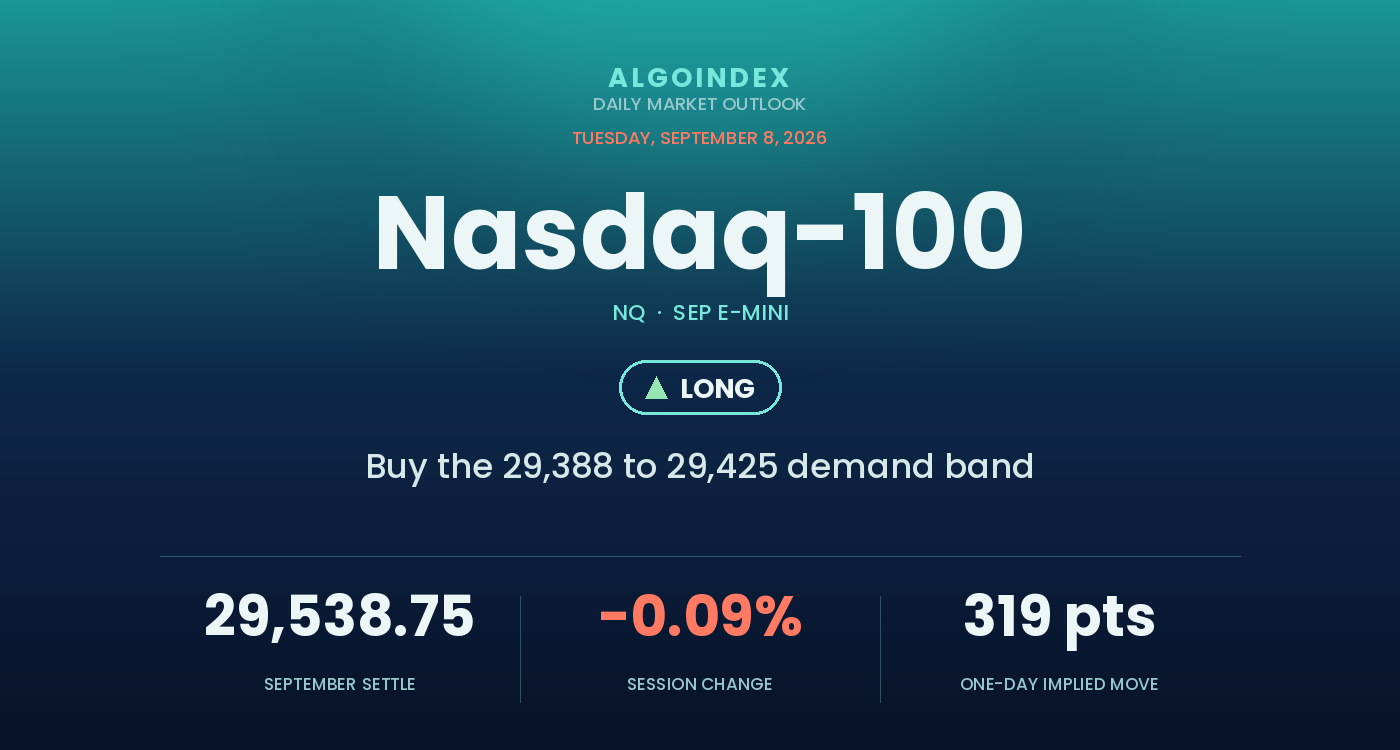Click the Tuesday, September 8, 2026 date
1400x750 pixels.
(x=699, y=138)
